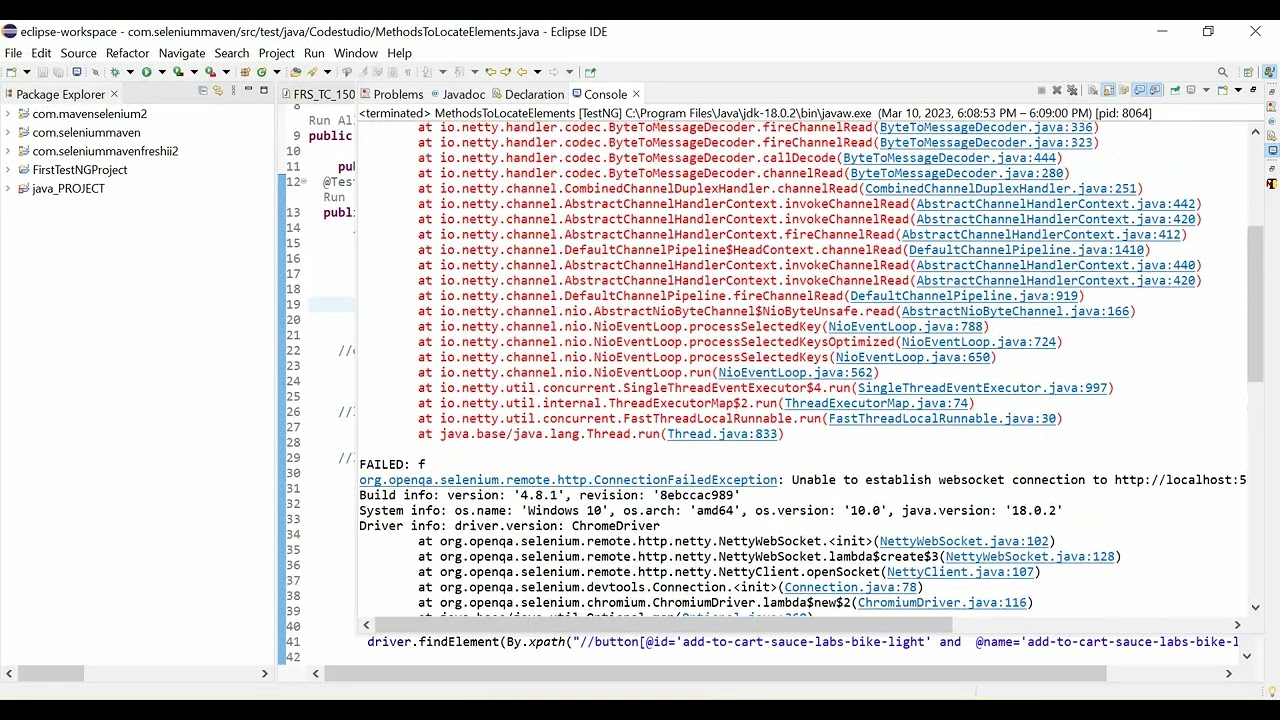The height and width of the screenshot is (720, 1280).
Task: Expand the com.seleniummaven project
Action: point(8,132)
